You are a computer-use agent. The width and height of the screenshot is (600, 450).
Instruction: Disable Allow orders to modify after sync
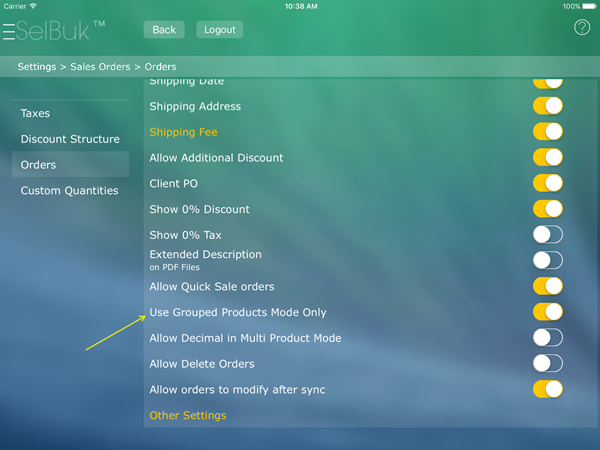pyautogui.click(x=547, y=389)
